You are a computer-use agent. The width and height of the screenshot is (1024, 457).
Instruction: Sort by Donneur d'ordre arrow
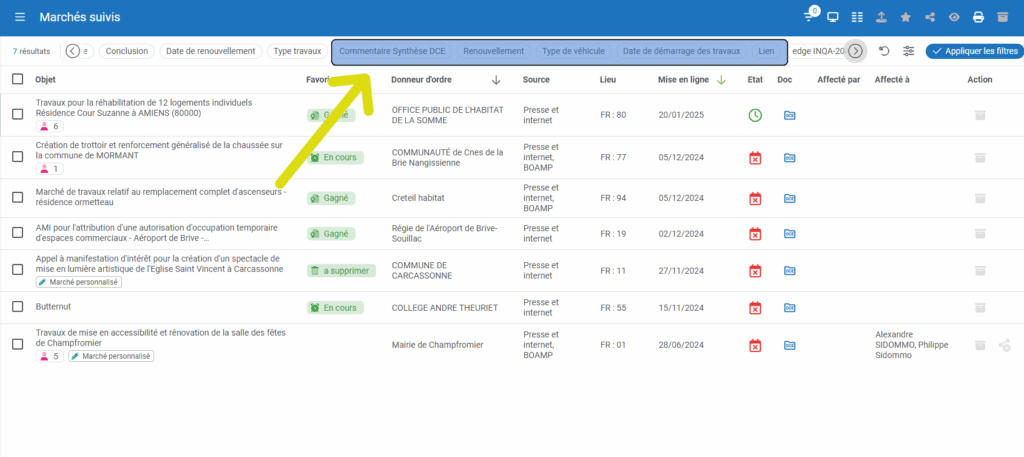(x=496, y=80)
